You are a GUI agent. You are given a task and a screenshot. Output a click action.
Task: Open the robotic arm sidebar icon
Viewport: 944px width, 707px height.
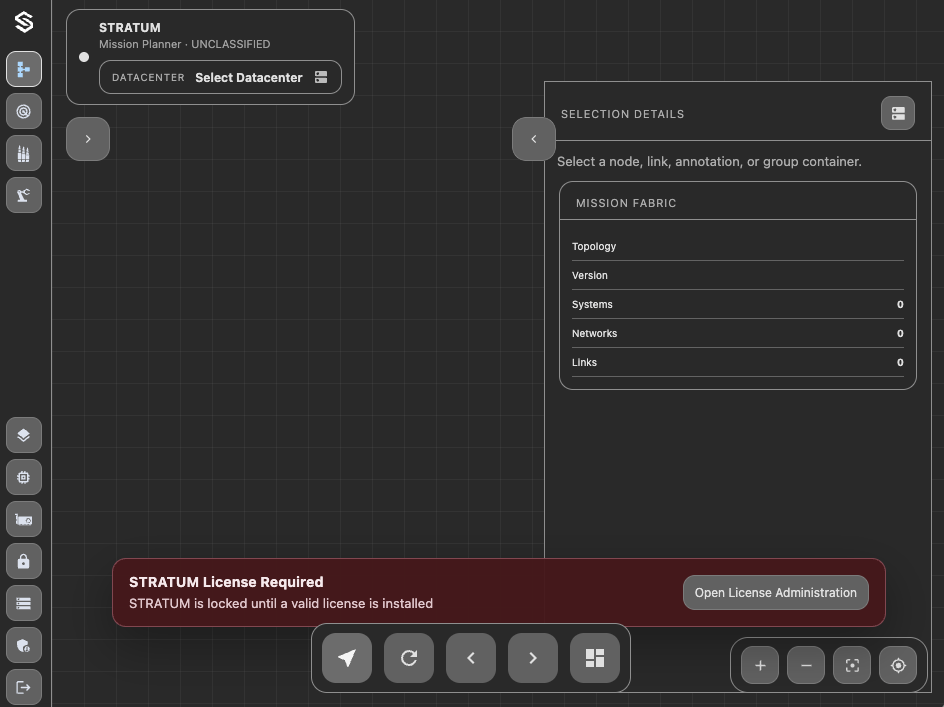[x=24, y=195]
